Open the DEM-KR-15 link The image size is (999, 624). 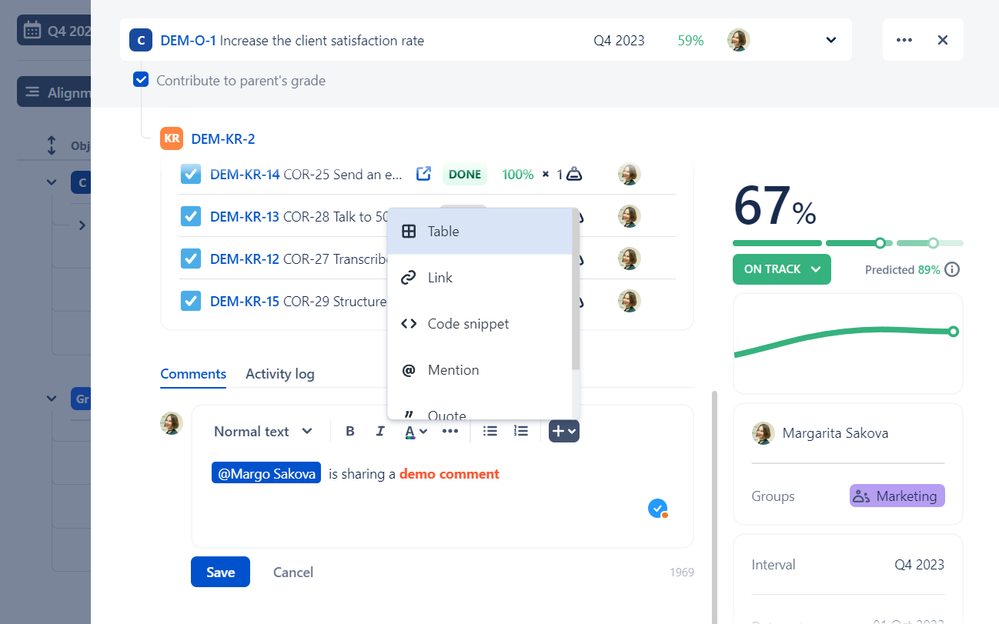click(x=245, y=301)
